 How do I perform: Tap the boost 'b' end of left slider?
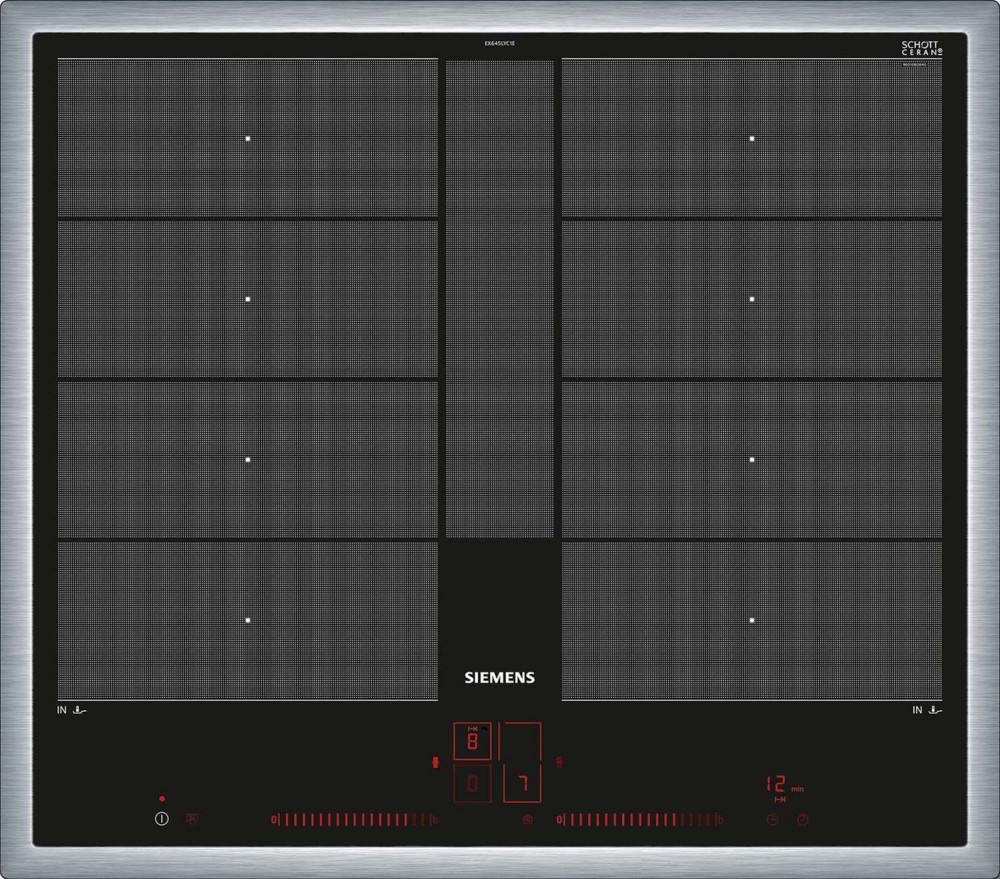[x=435, y=820]
